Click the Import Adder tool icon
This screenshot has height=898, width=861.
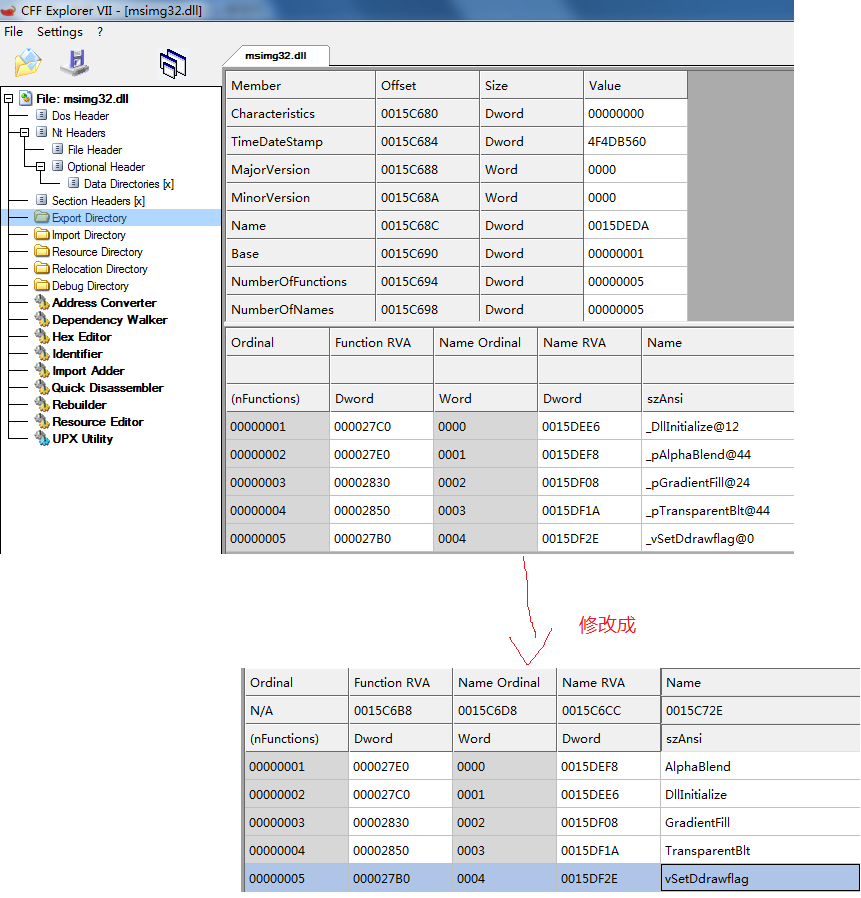pyautogui.click(x=42, y=371)
